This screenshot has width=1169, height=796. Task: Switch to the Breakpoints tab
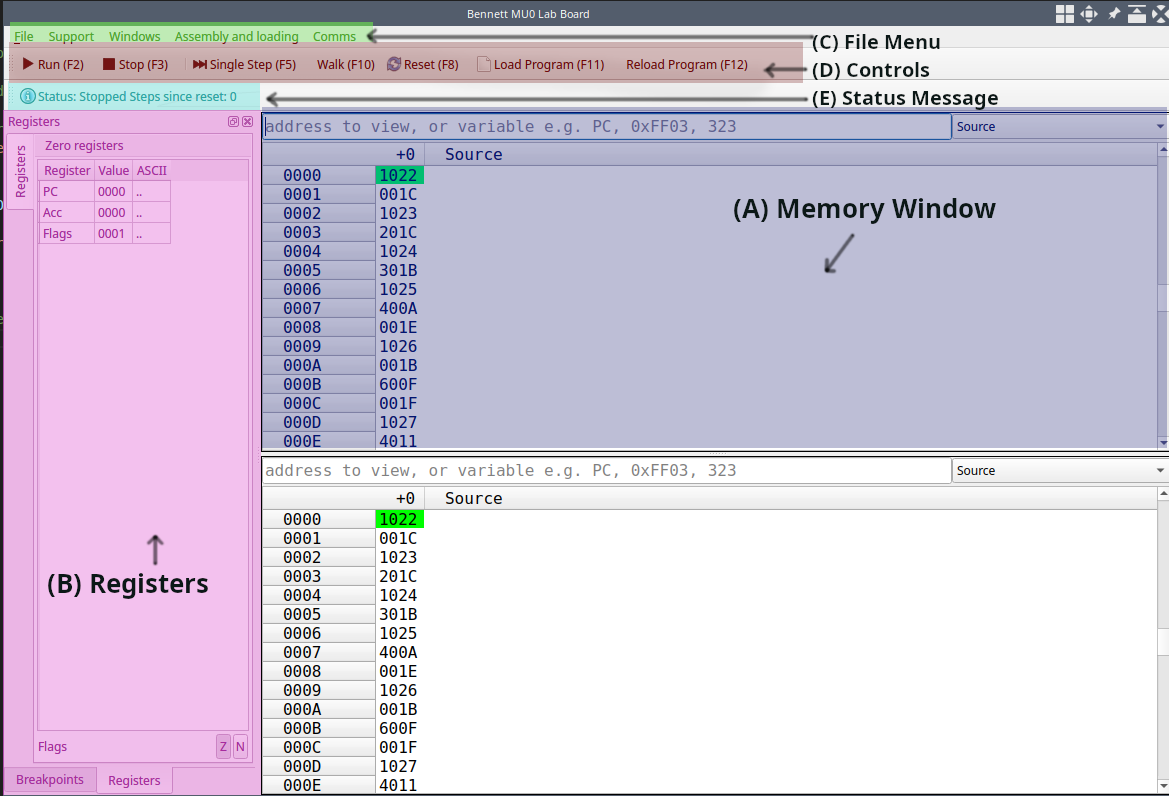pos(50,780)
